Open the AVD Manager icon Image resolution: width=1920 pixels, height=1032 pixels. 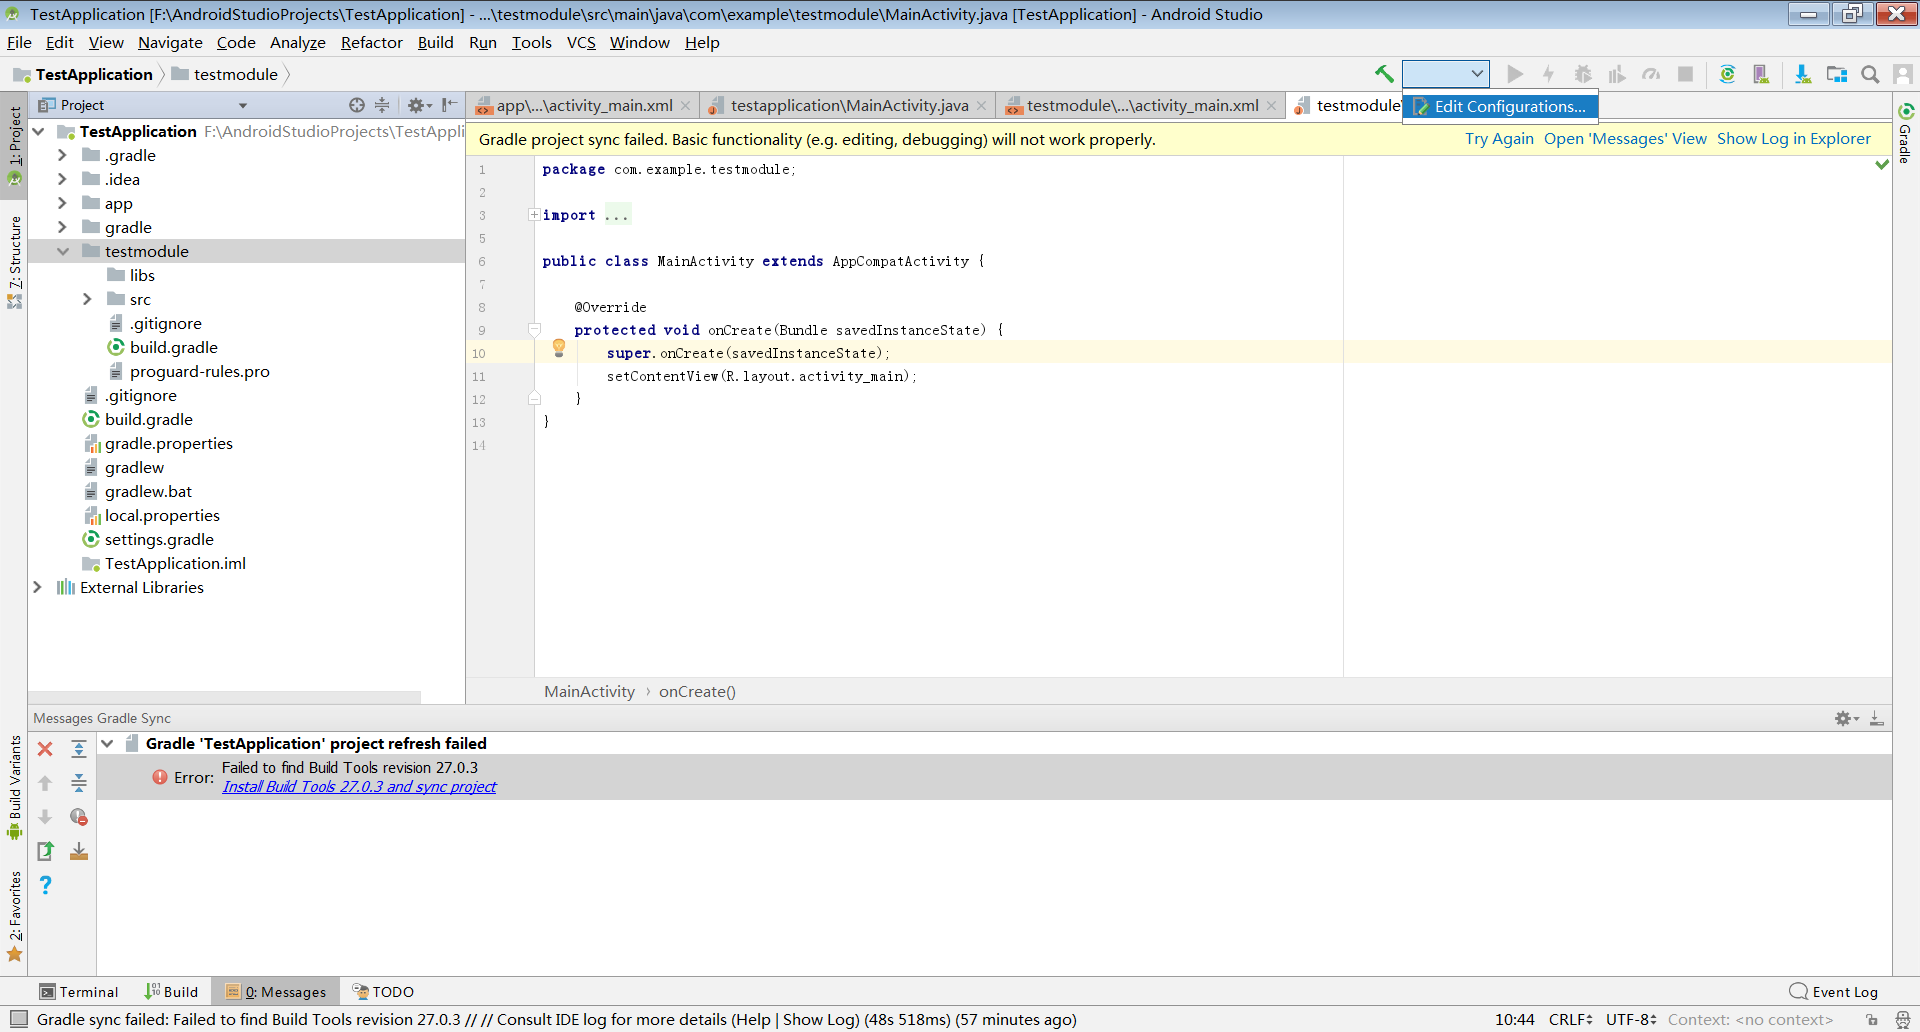[1761, 74]
